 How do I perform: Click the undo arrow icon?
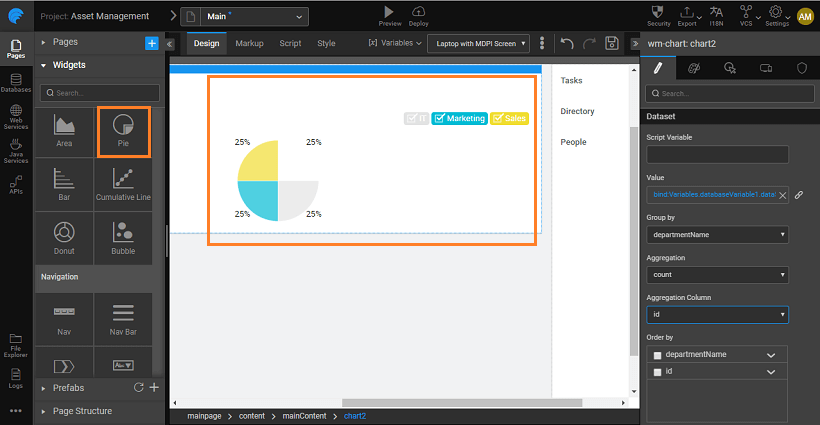[x=567, y=44]
